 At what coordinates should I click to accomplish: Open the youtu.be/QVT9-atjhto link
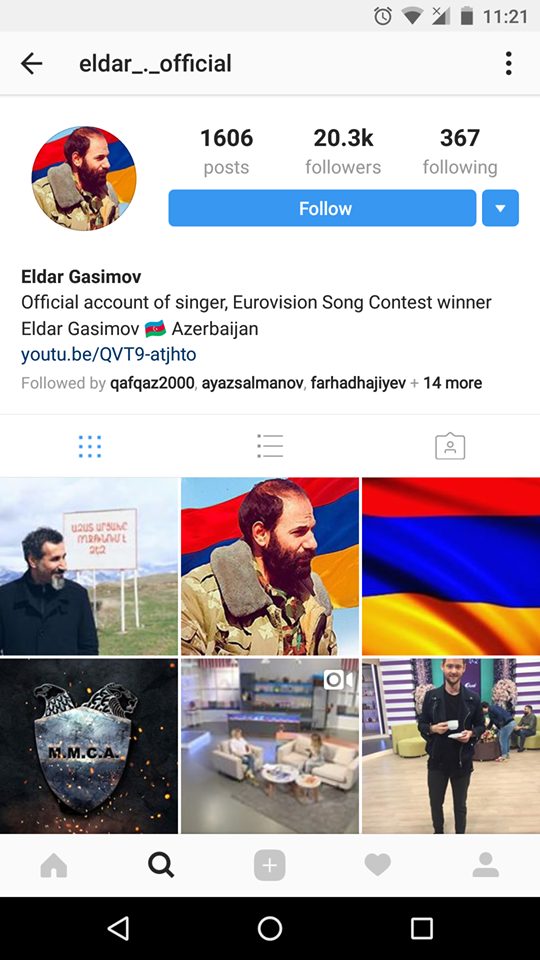coord(108,355)
